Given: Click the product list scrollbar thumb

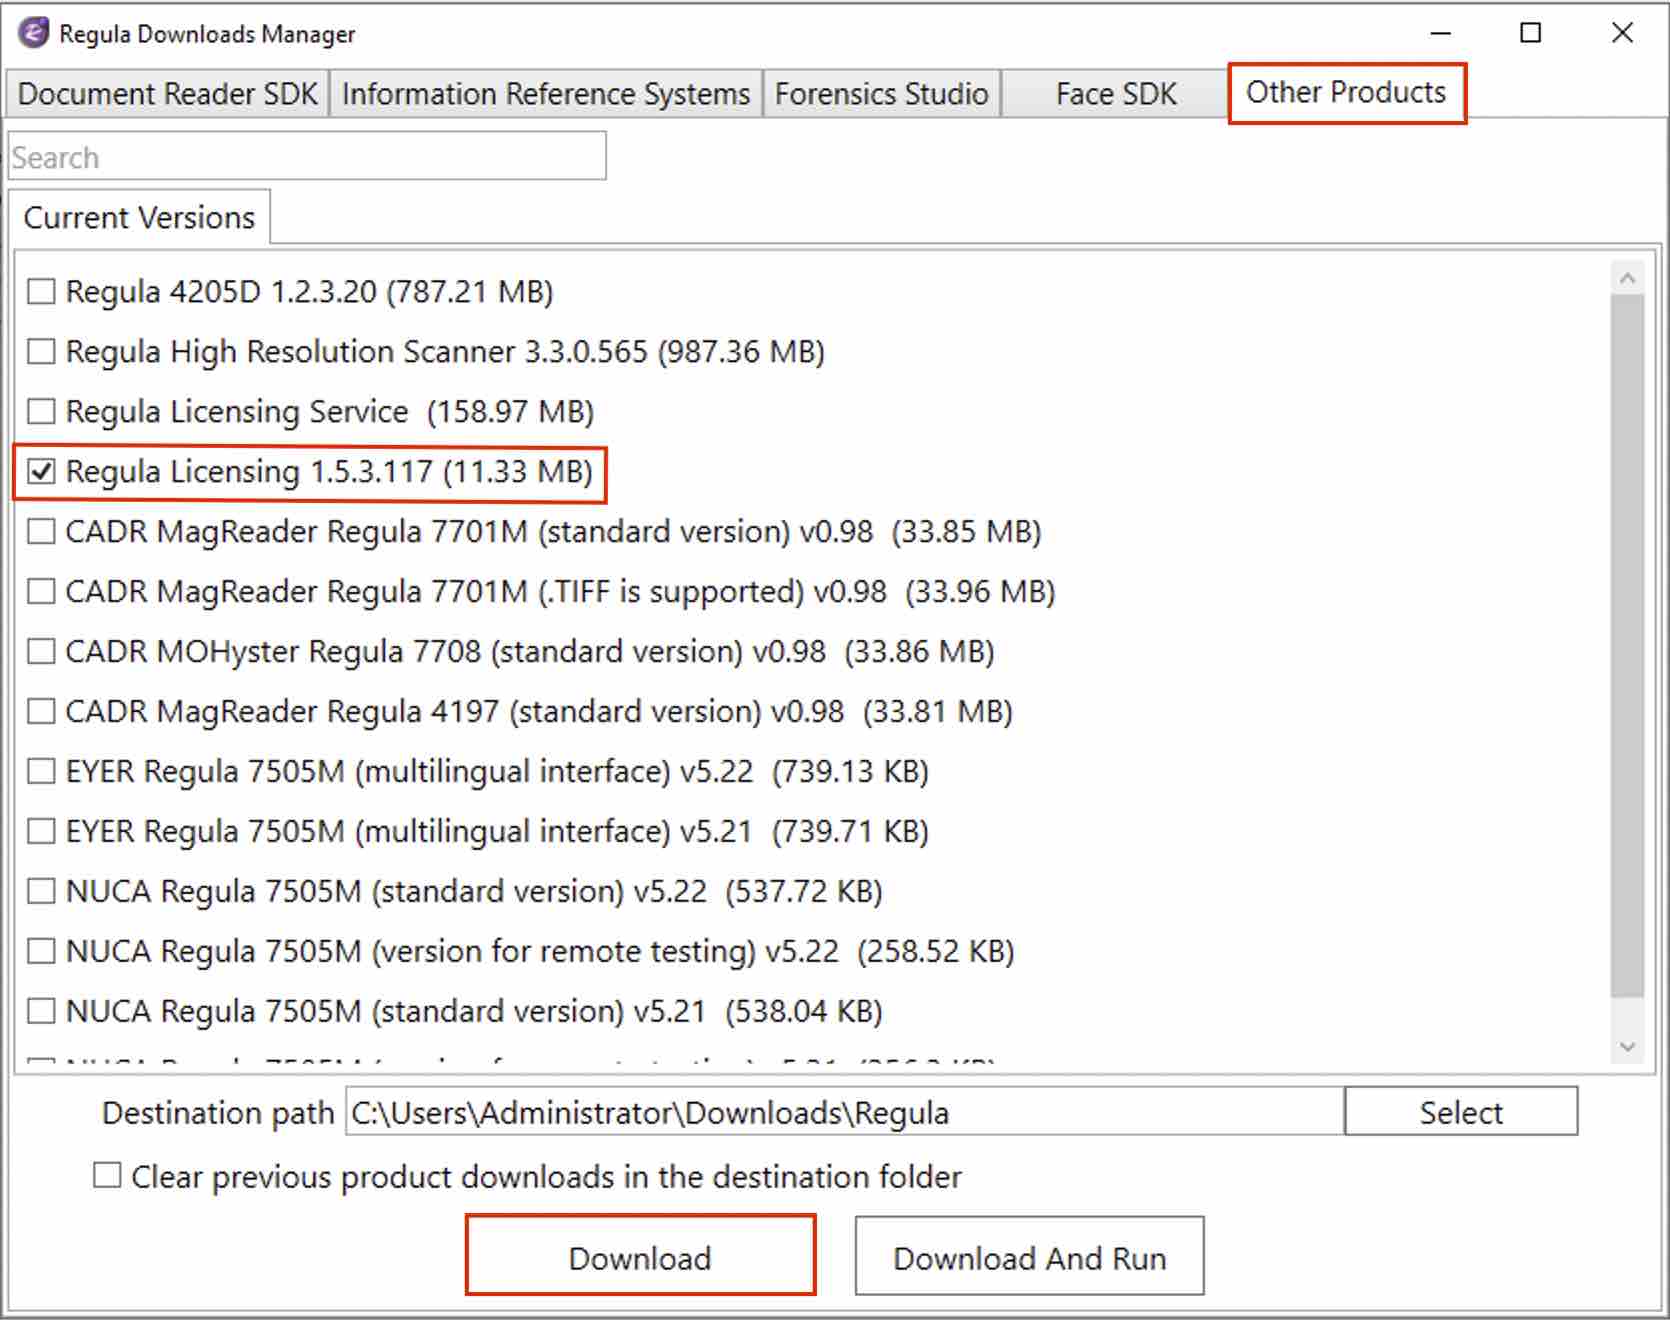Looking at the screenshot, I should pyautogui.click(x=1627, y=645).
